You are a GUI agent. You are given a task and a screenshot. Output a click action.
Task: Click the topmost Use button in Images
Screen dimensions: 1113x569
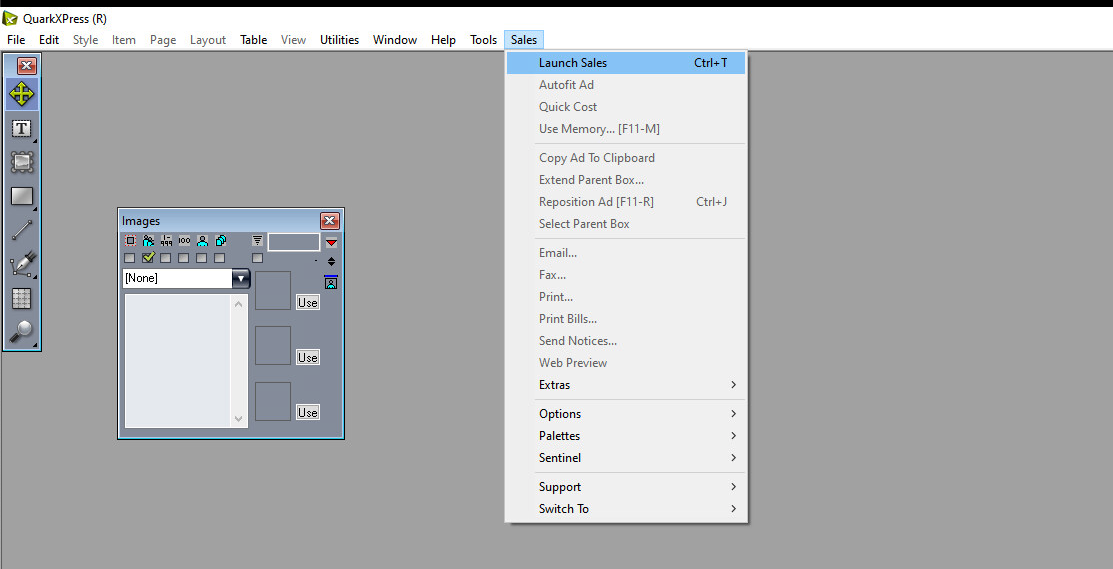click(x=307, y=302)
